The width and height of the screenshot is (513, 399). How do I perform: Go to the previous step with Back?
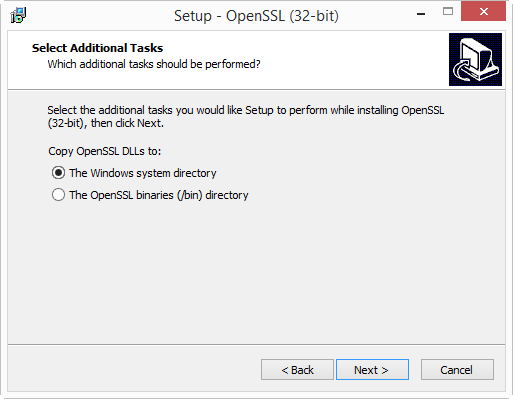coord(297,370)
